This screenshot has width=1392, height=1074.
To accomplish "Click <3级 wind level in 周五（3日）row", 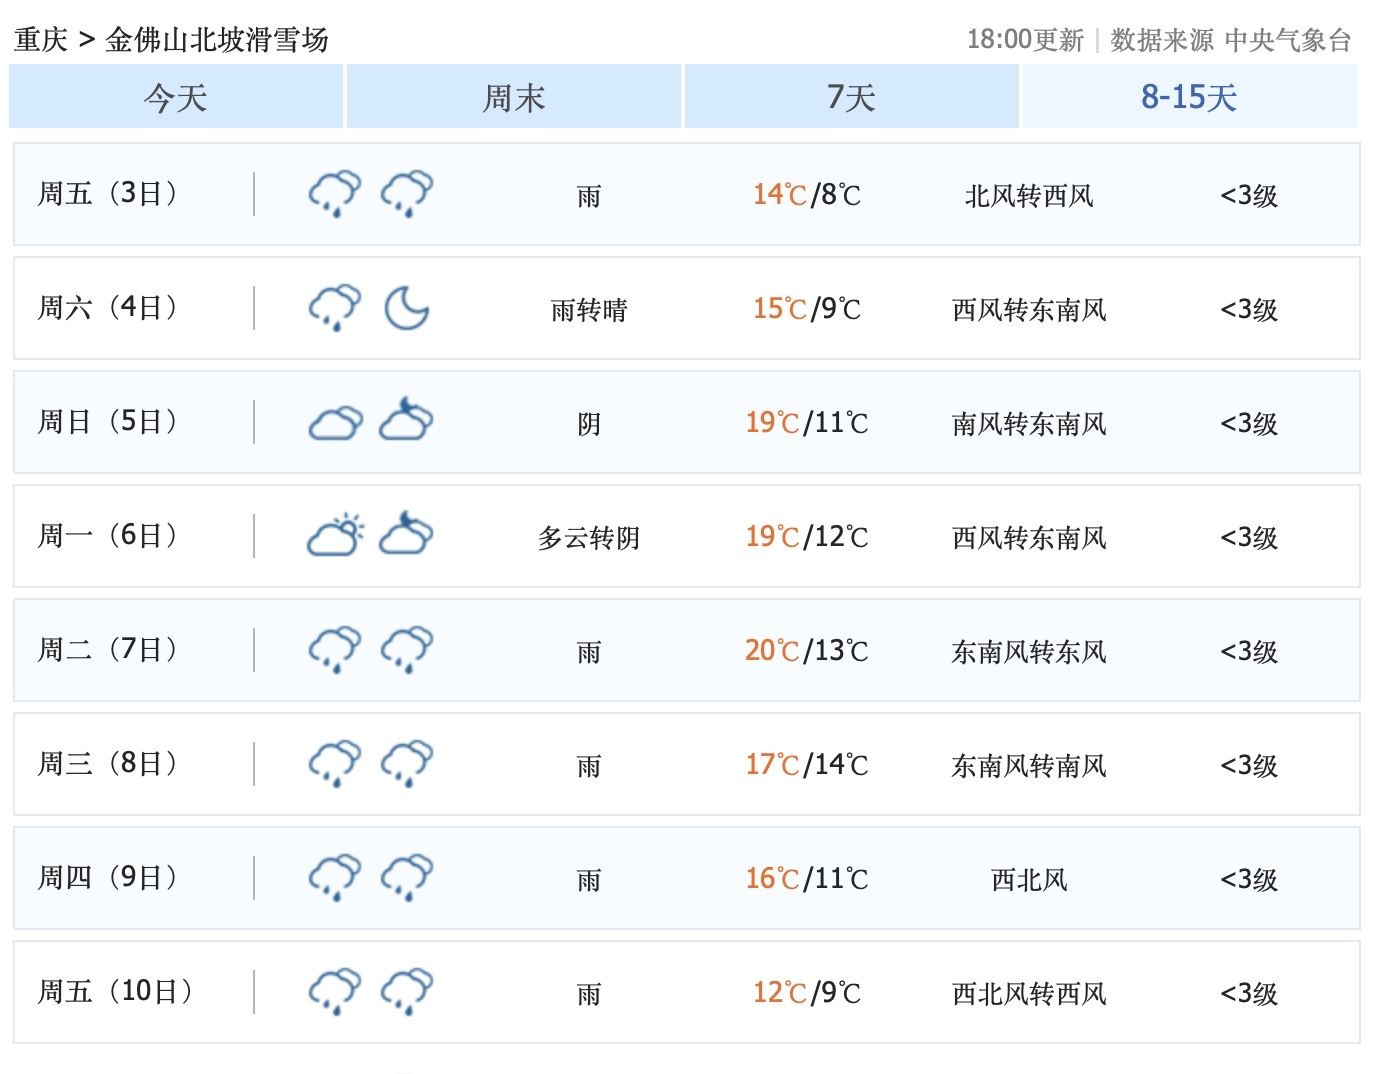I will click(x=1249, y=195).
